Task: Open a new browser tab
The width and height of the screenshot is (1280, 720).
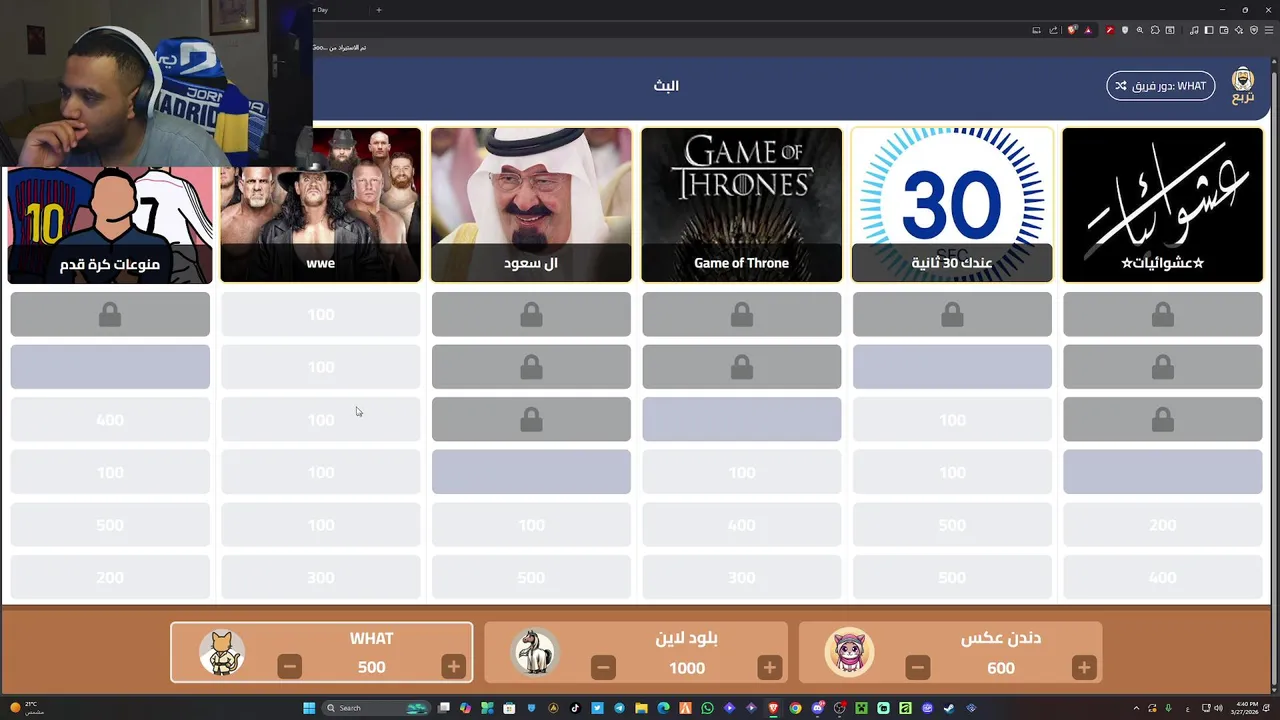Action: pyautogui.click(x=378, y=10)
